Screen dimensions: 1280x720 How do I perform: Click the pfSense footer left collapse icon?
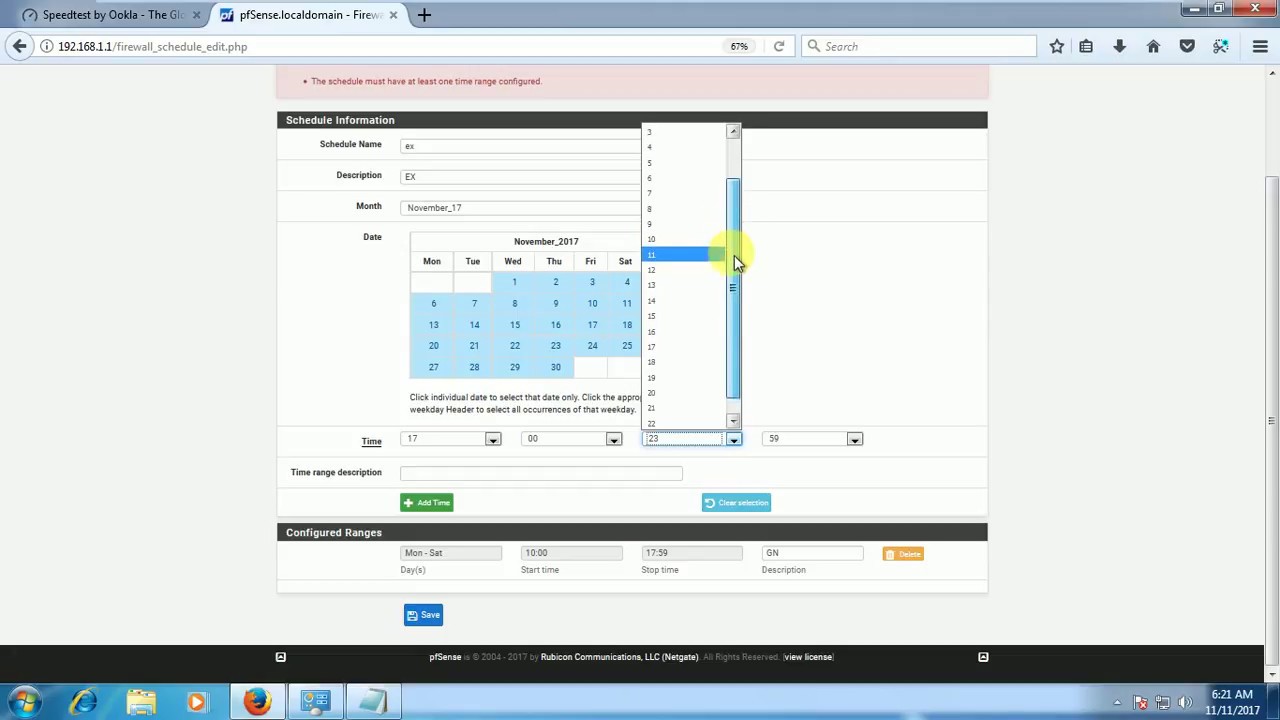(280, 657)
